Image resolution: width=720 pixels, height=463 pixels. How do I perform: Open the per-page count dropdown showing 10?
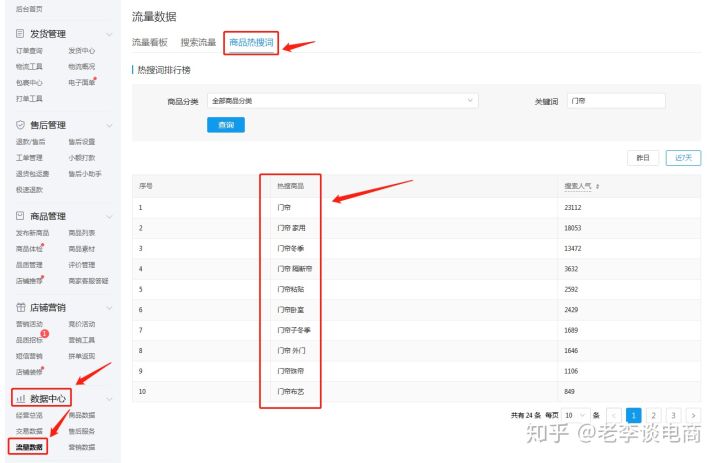pos(575,415)
